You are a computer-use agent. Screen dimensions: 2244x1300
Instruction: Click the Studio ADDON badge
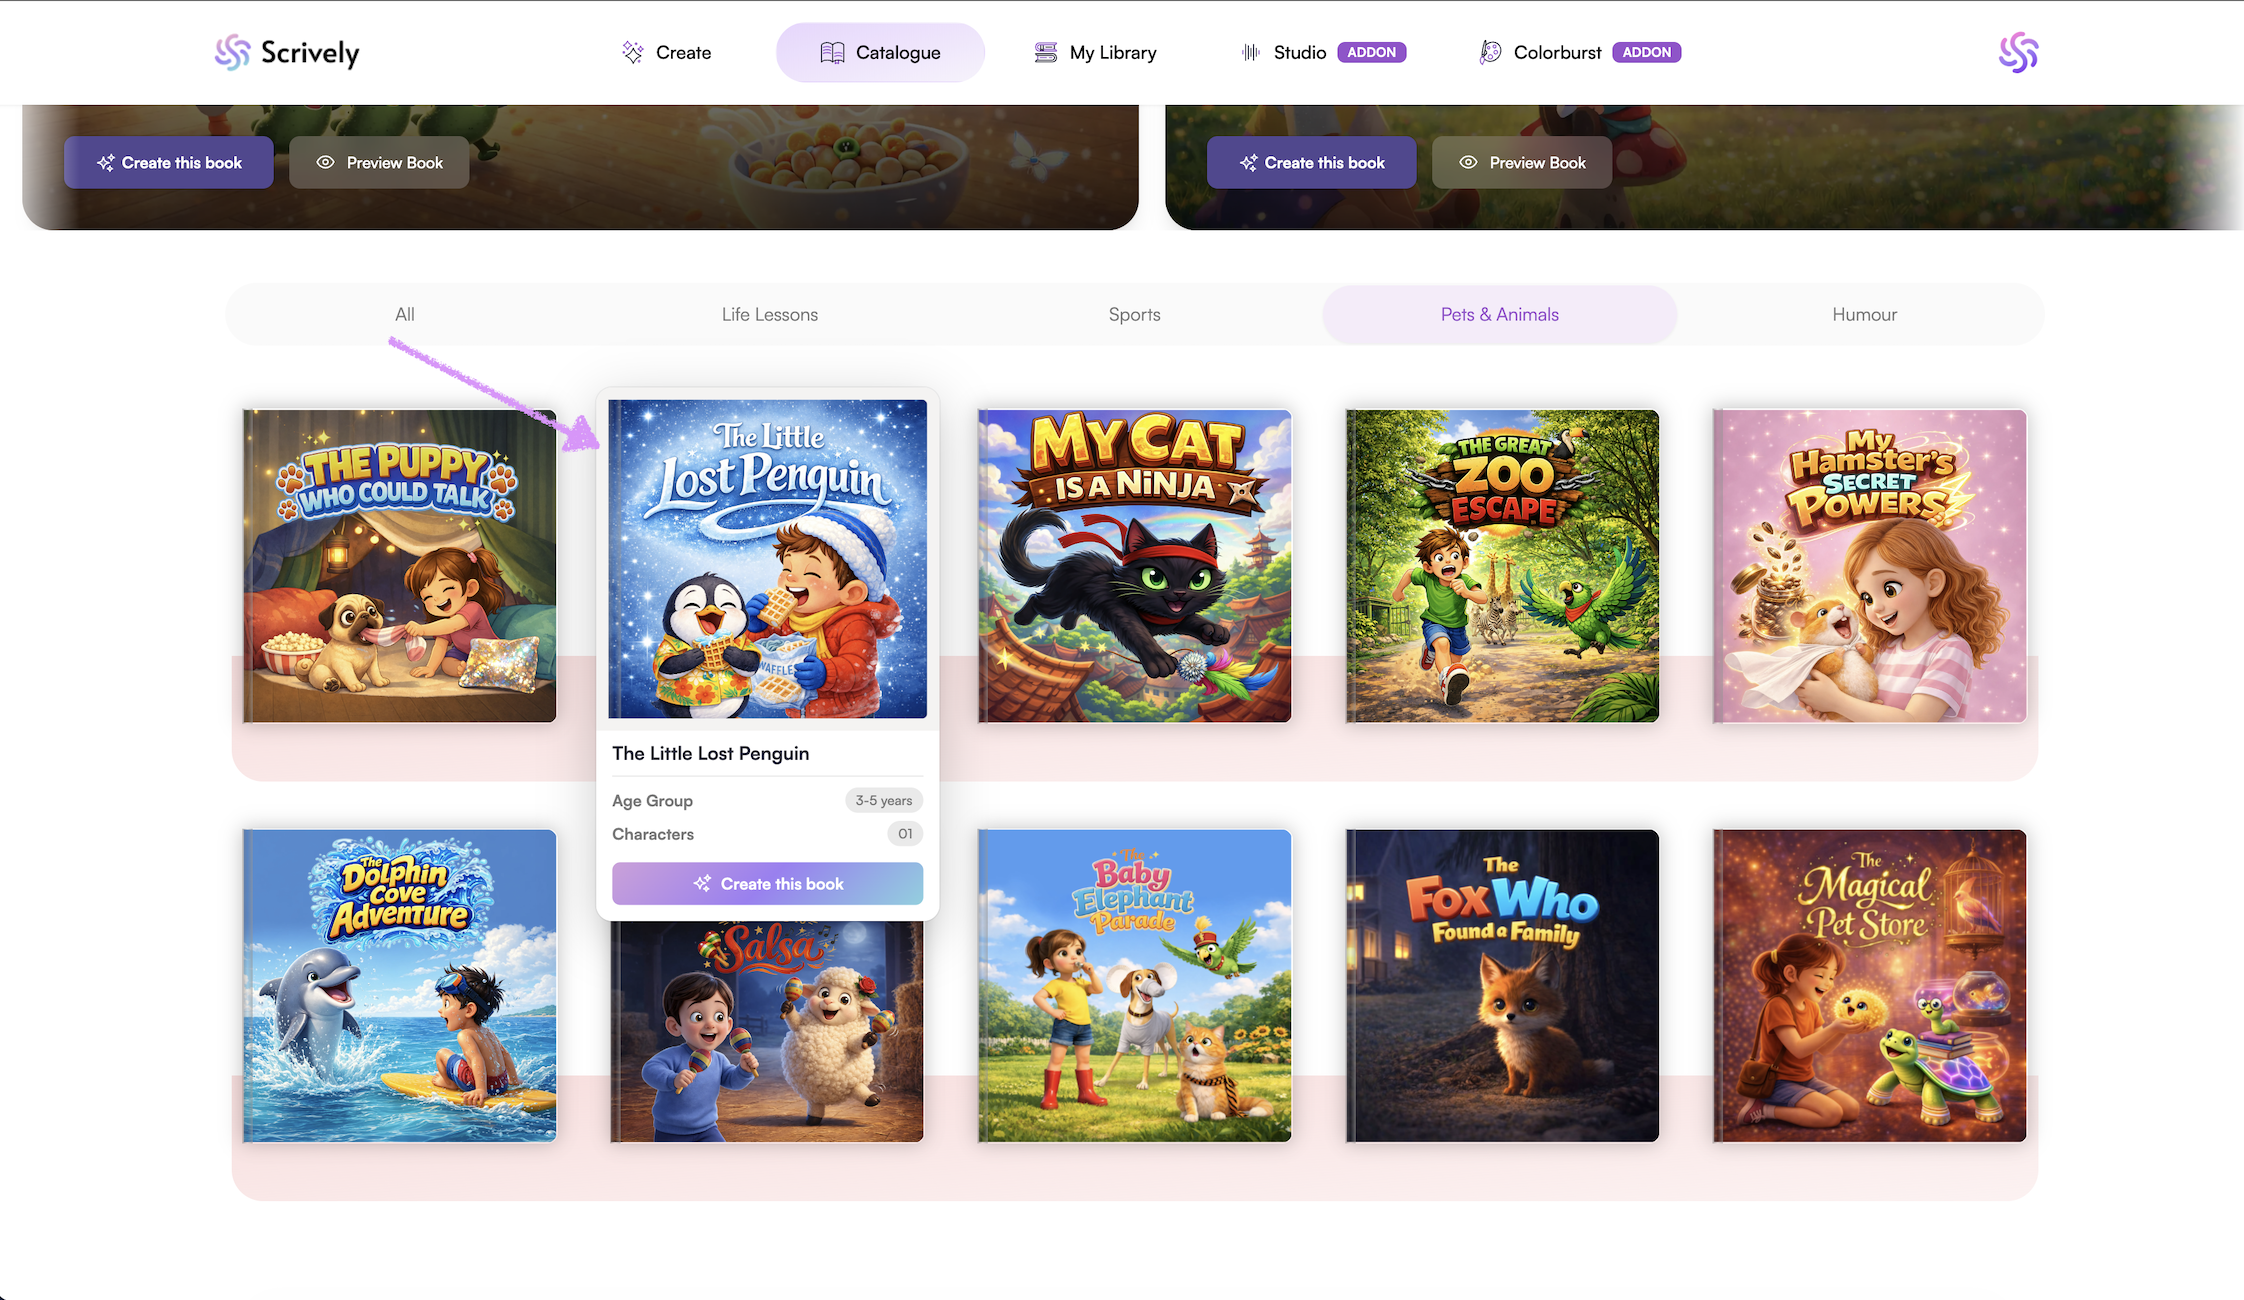[1371, 52]
